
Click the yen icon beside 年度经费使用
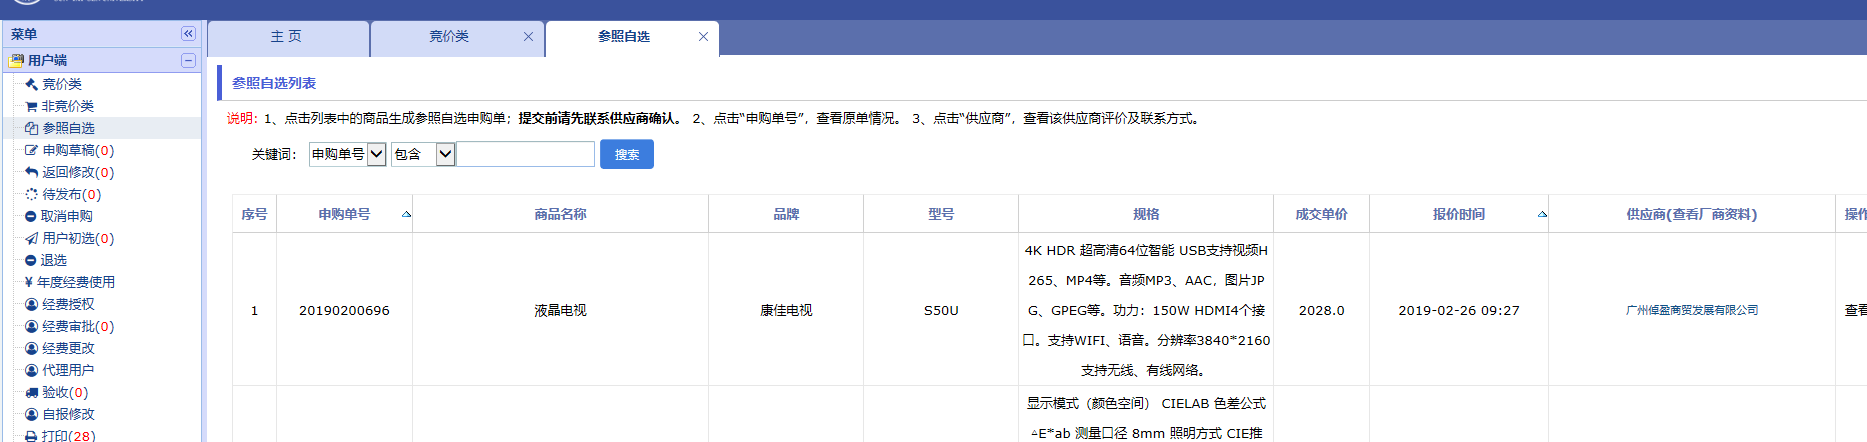29,282
